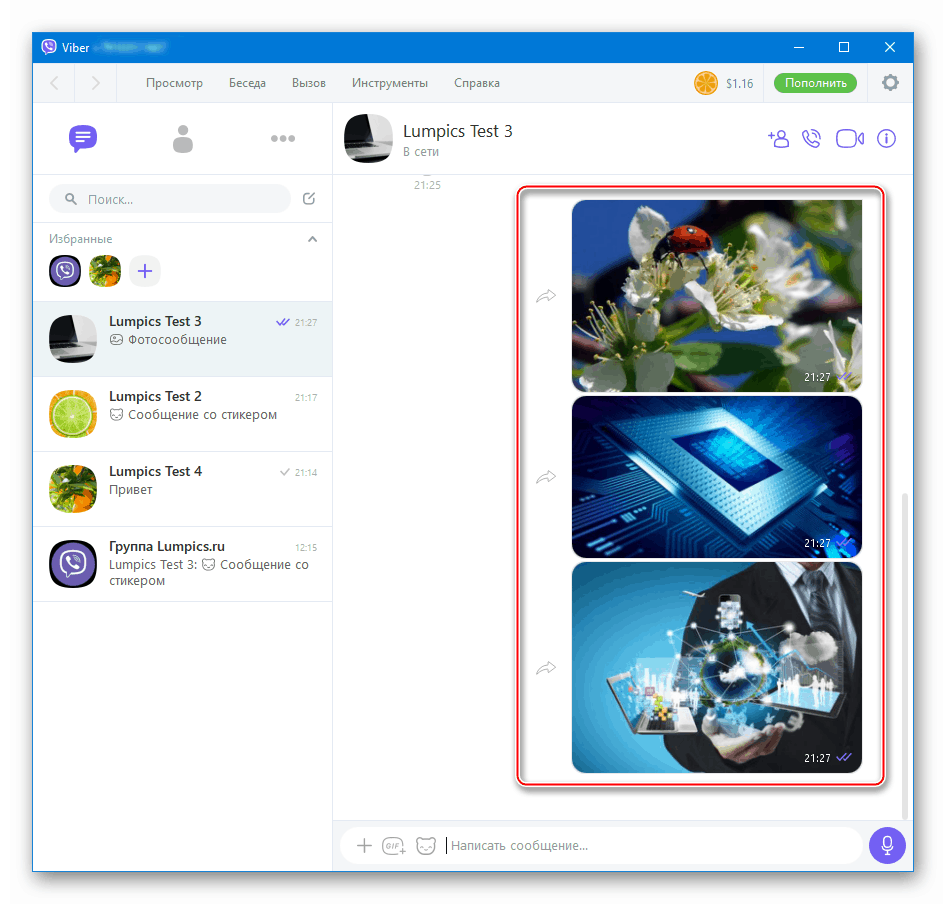Open Viber settings with the gear icon
This screenshot has height=904, width=946.
[x=890, y=83]
